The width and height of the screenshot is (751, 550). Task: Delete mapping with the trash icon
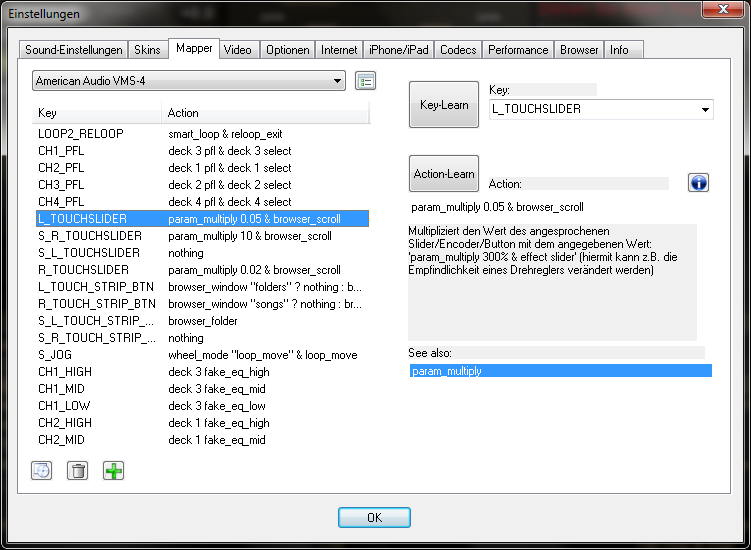pyautogui.click(x=78, y=470)
